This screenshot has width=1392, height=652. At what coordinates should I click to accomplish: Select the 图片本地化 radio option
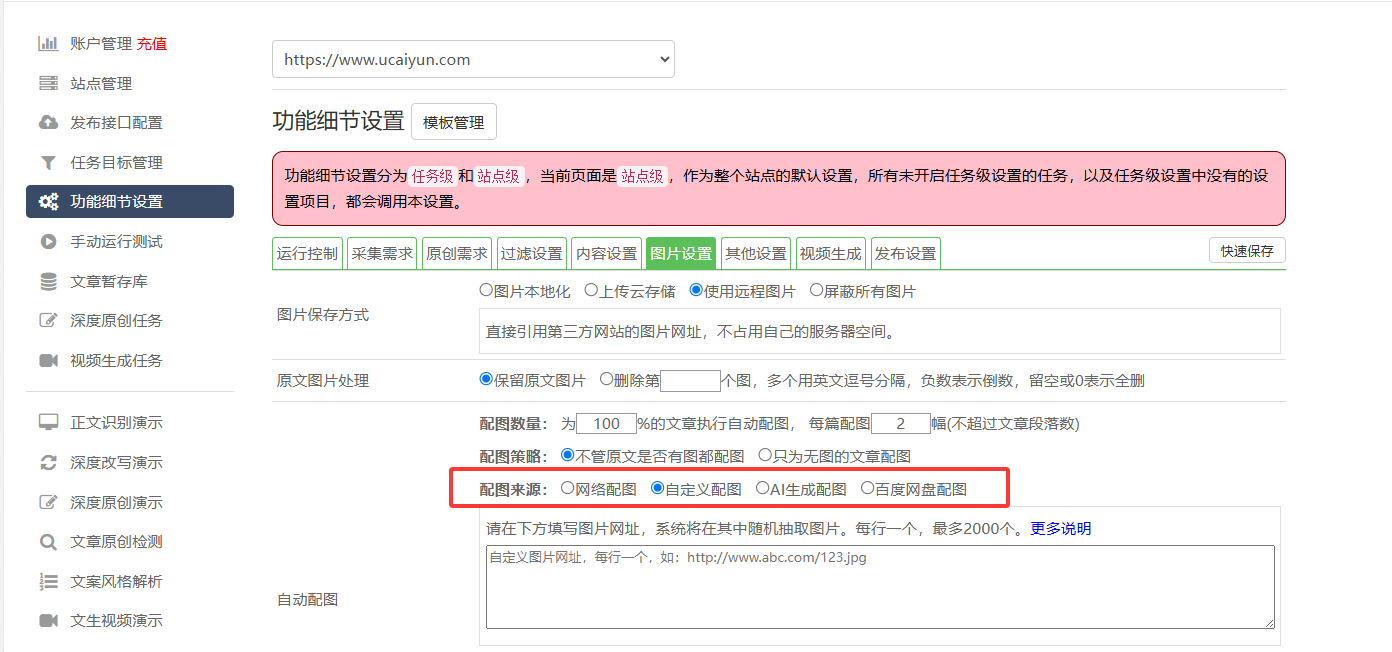click(x=487, y=291)
